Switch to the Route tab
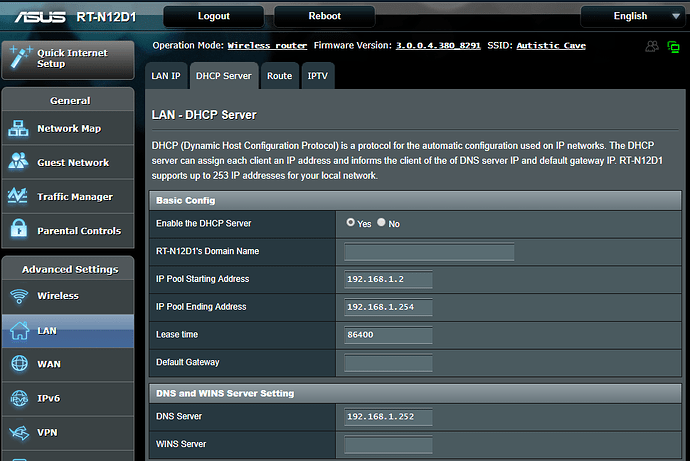Image resolution: width=690 pixels, height=461 pixels. pos(279,76)
